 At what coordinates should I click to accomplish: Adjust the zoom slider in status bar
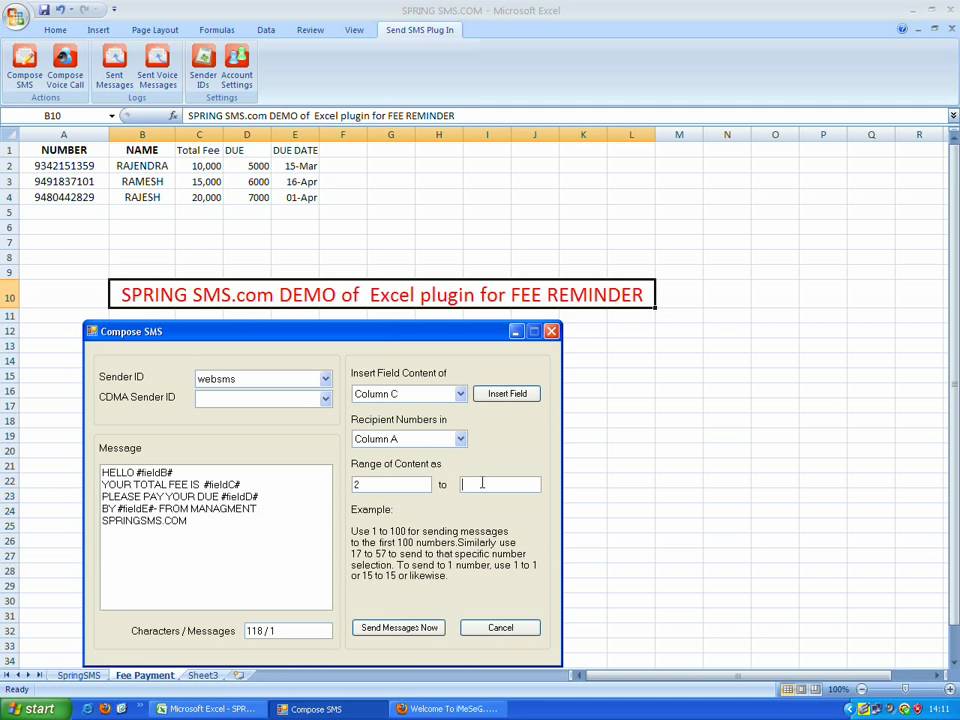click(x=906, y=689)
